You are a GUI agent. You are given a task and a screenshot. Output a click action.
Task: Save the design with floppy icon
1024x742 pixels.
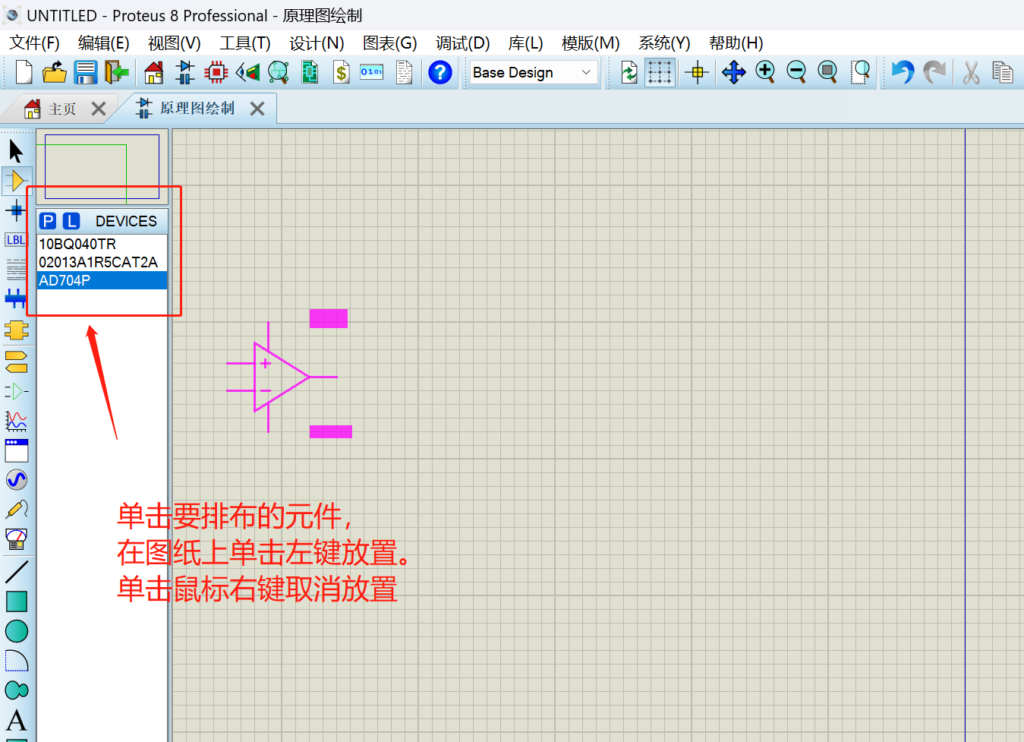pos(85,72)
